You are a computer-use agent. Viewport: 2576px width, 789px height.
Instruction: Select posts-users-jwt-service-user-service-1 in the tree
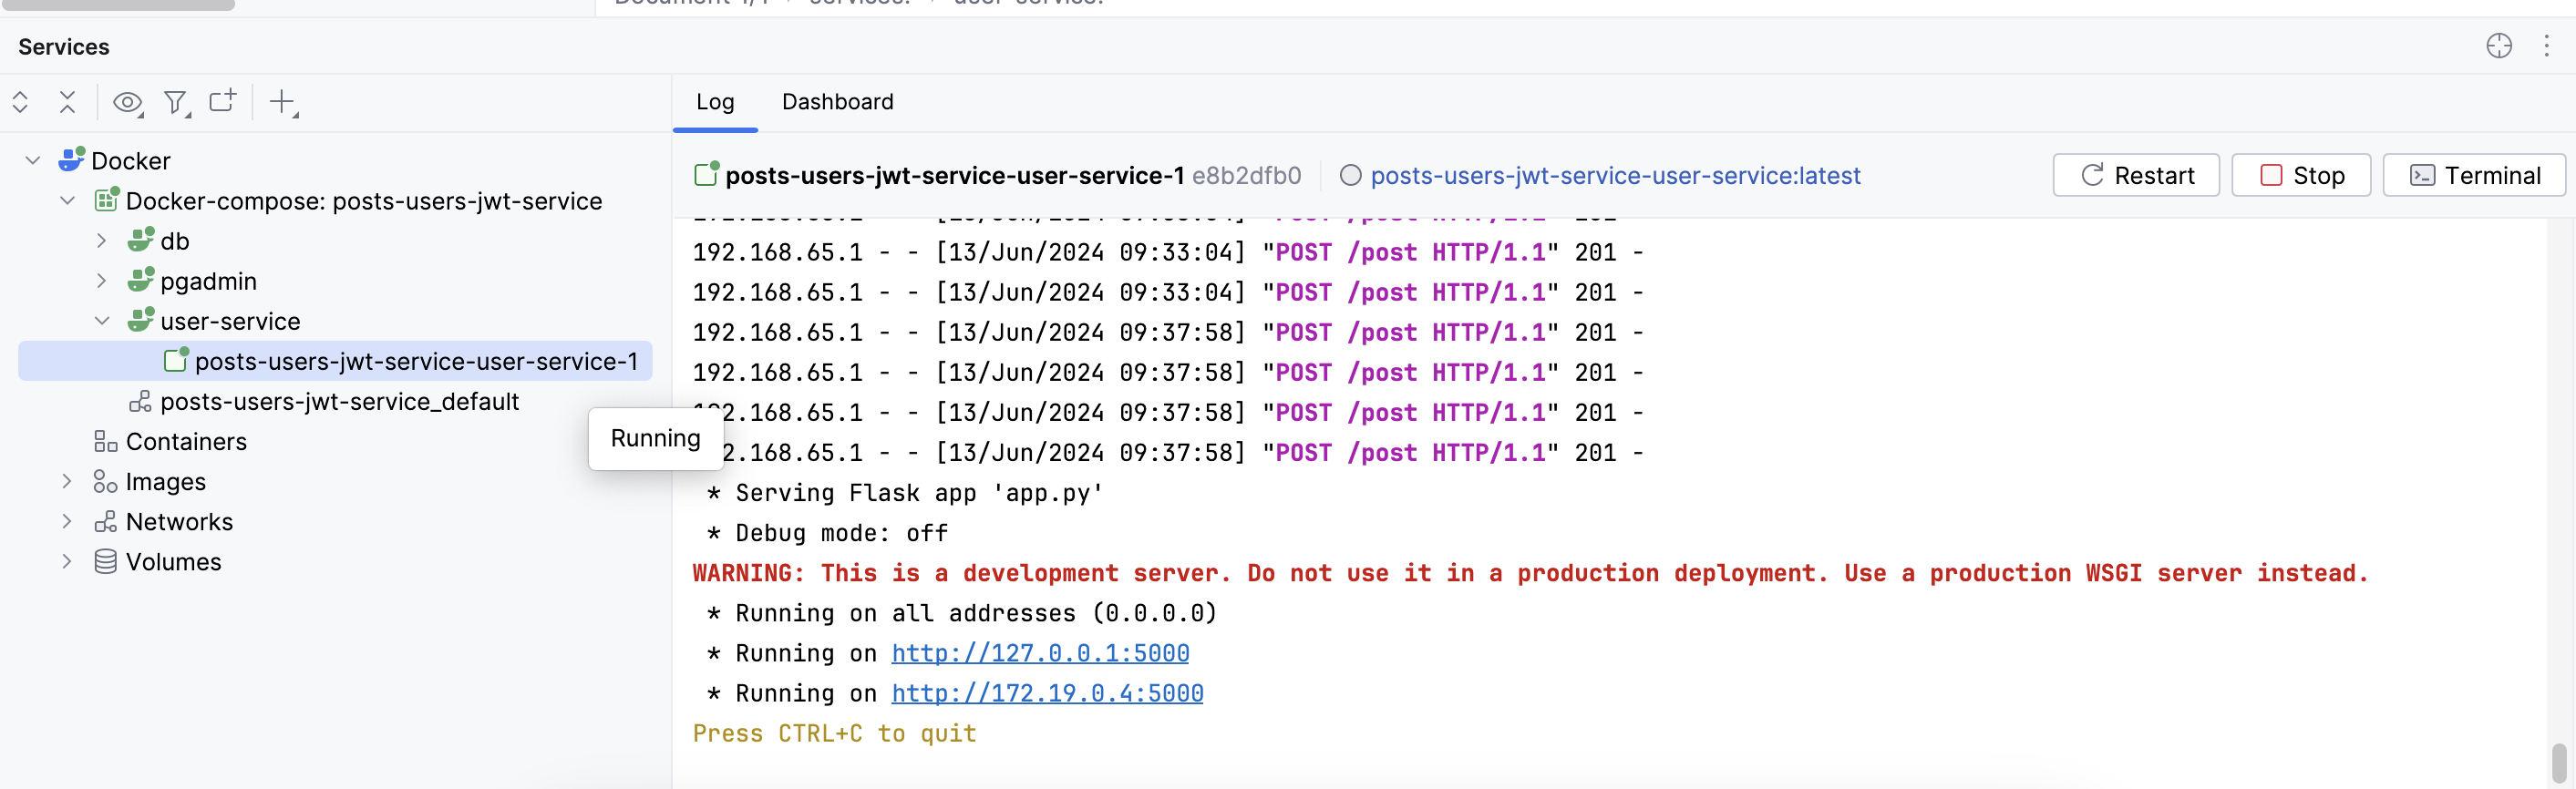click(x=335, y=361)
